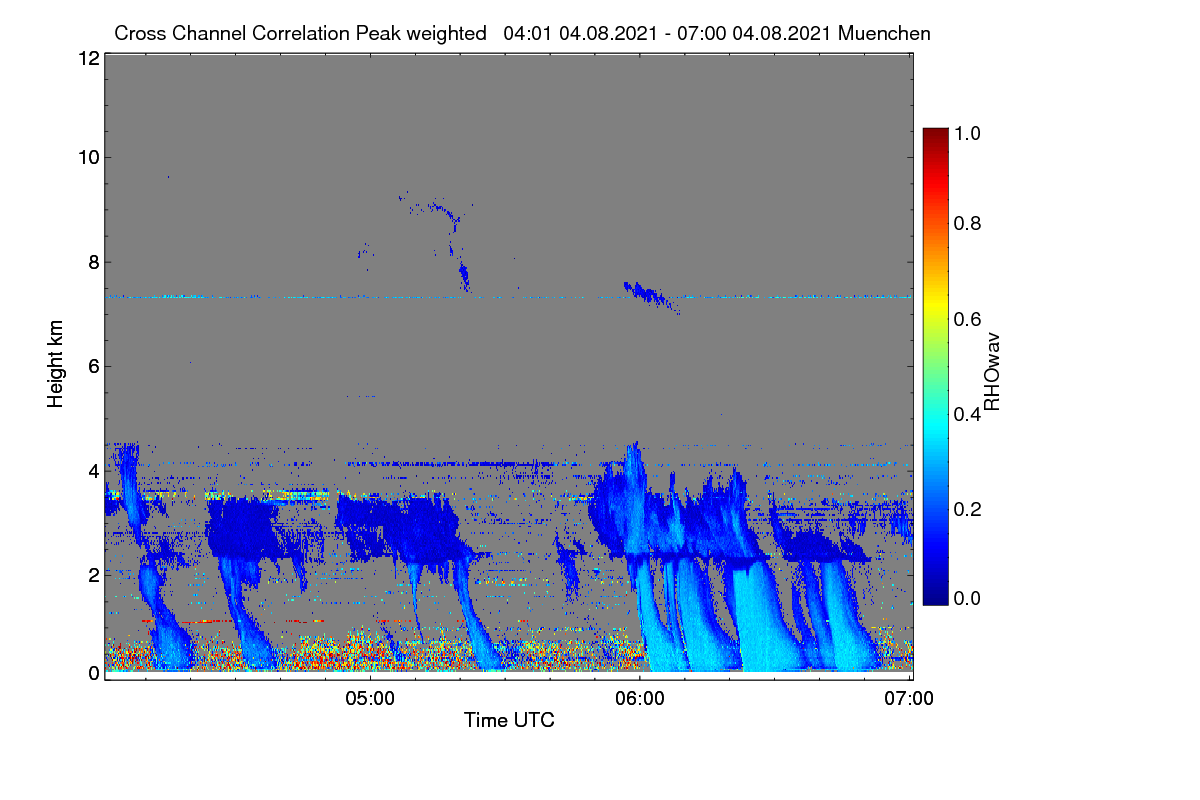Click the '0' height tick label

coord(94,673)
